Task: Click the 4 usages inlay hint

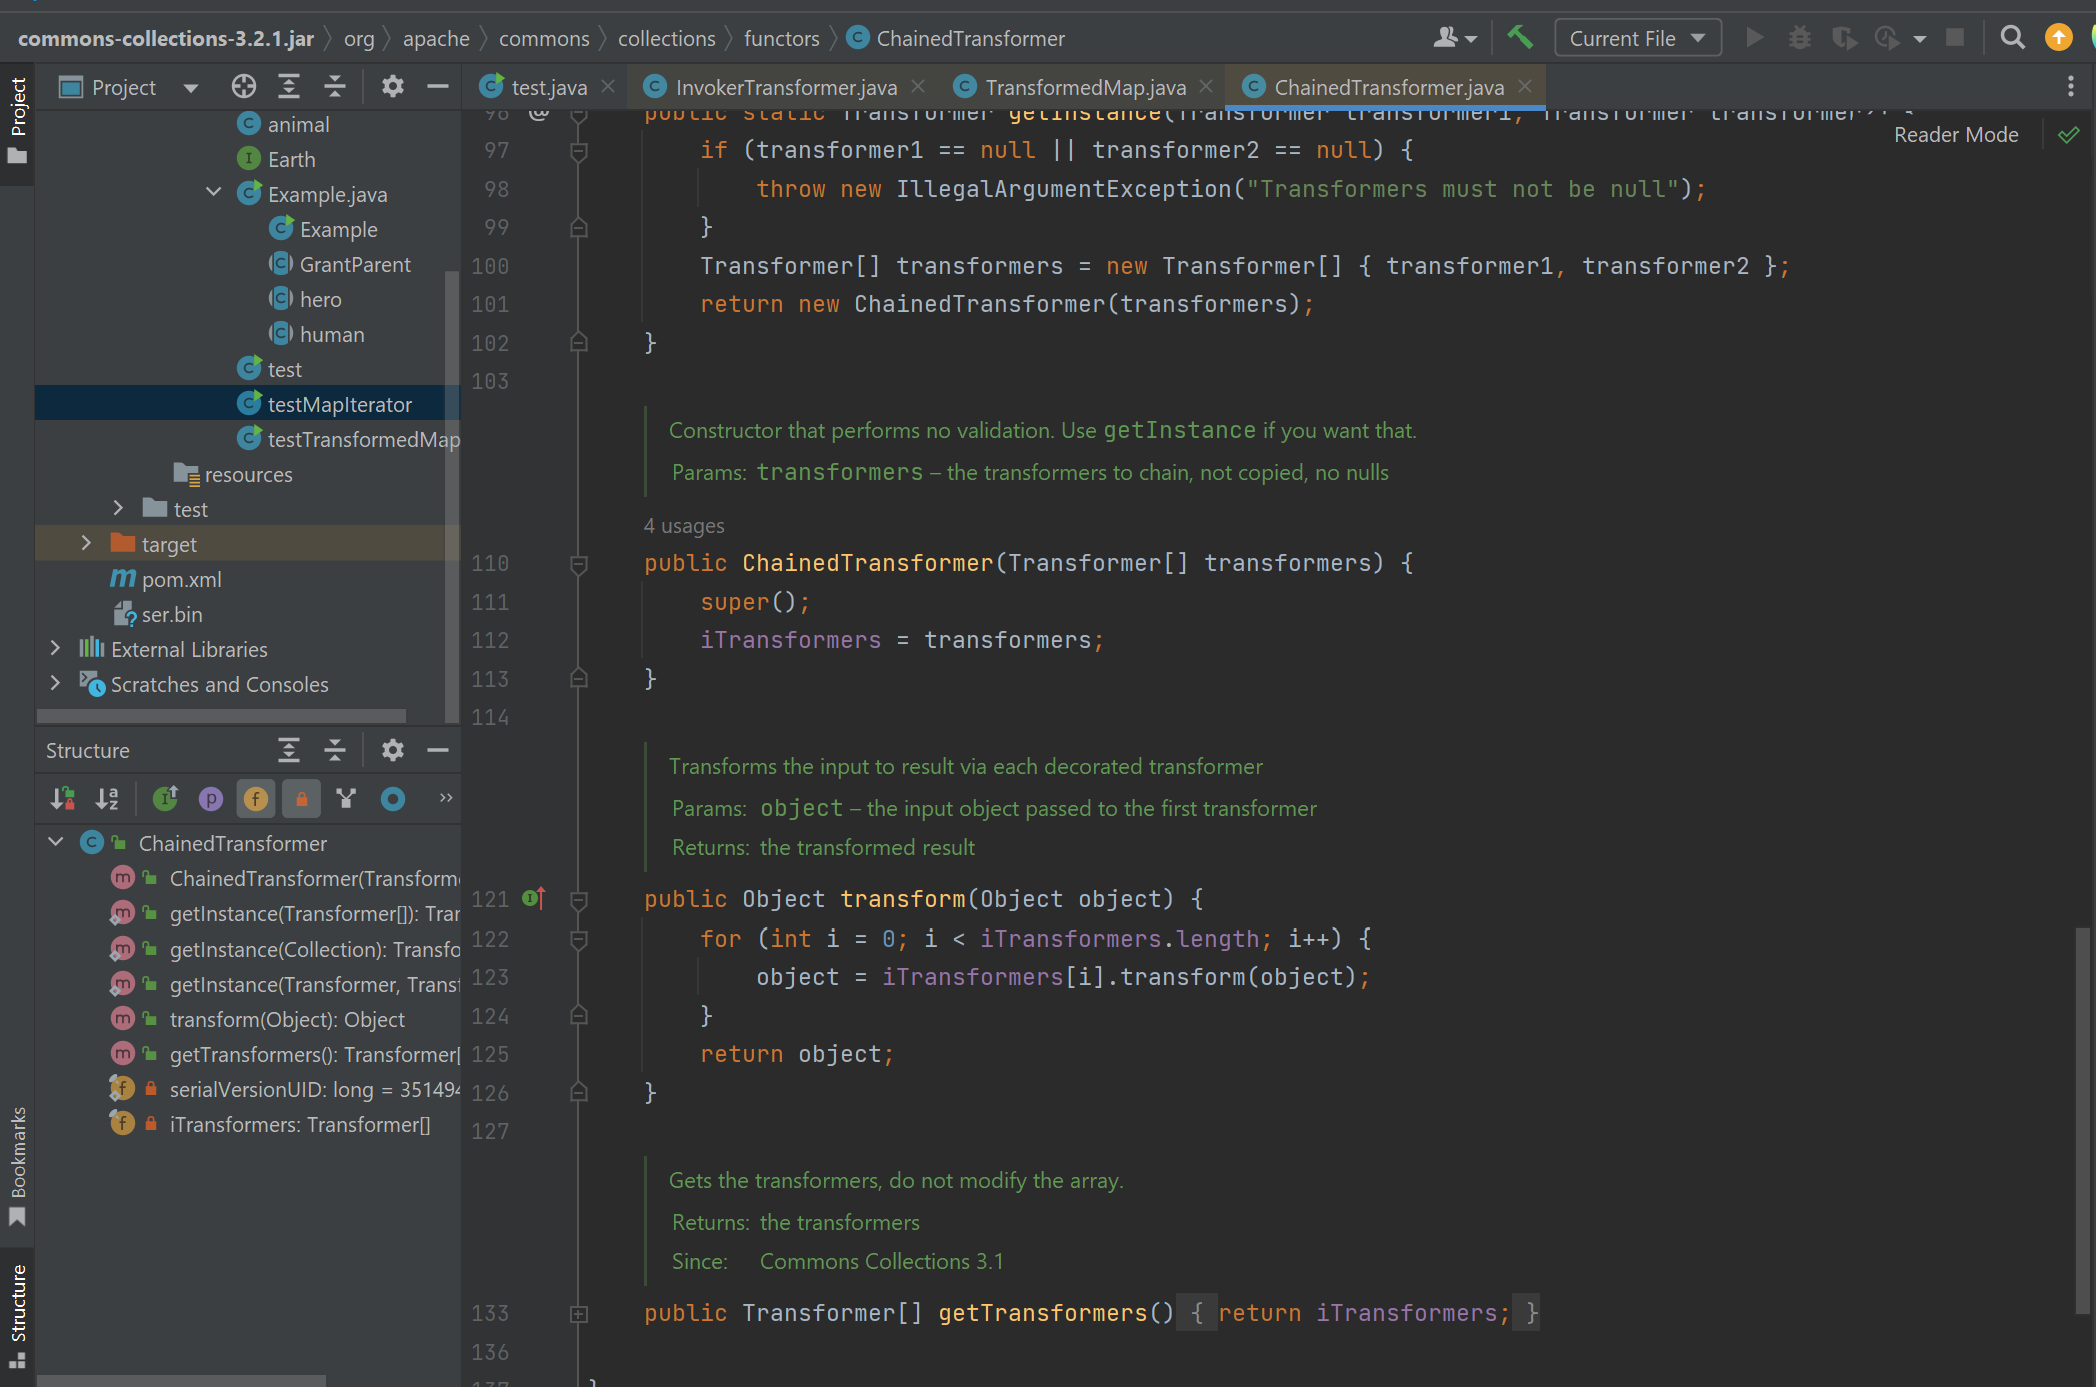Action: (x=684, y=525)
